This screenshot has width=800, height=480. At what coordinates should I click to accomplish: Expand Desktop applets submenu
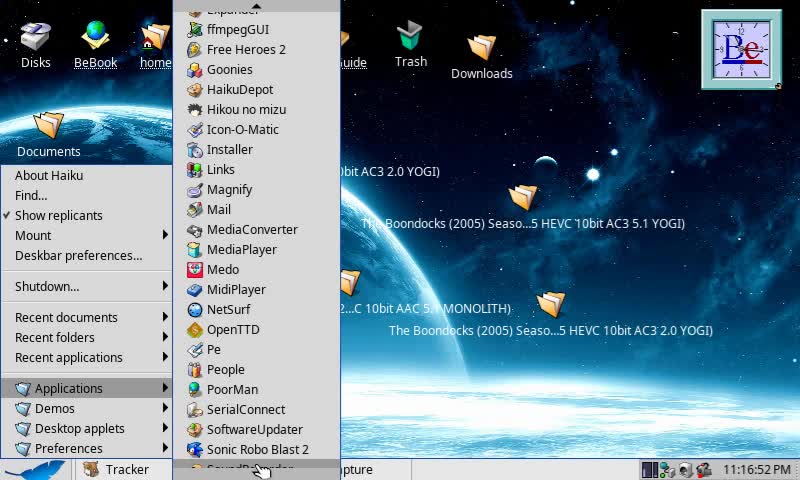(86, 428)
